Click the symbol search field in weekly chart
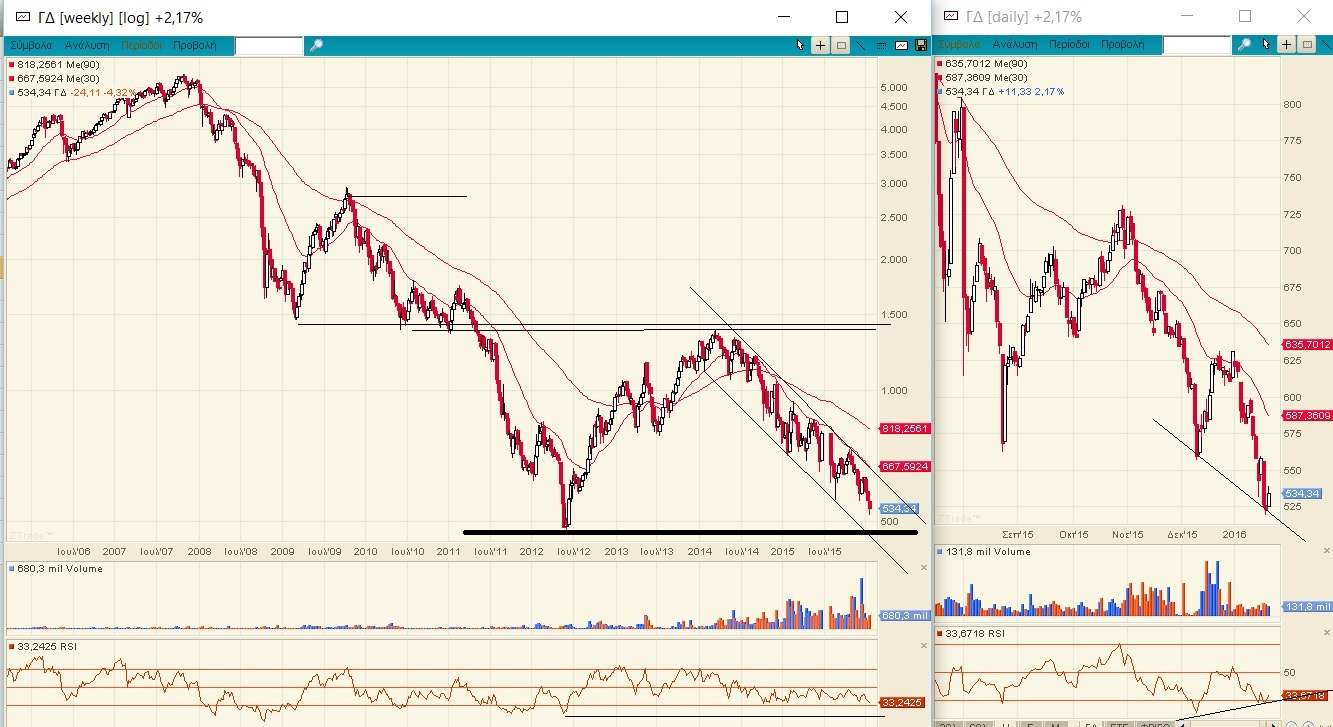 [268, 46]
